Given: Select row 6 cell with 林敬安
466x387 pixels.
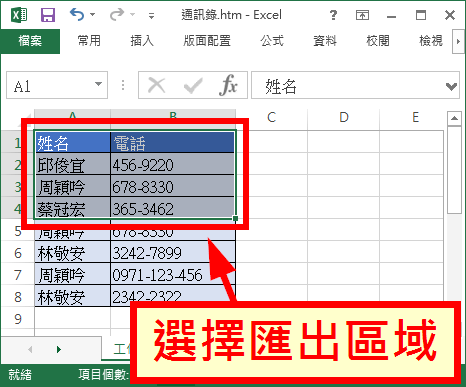Looking at the screenshot, I should [x=73, y=253].
